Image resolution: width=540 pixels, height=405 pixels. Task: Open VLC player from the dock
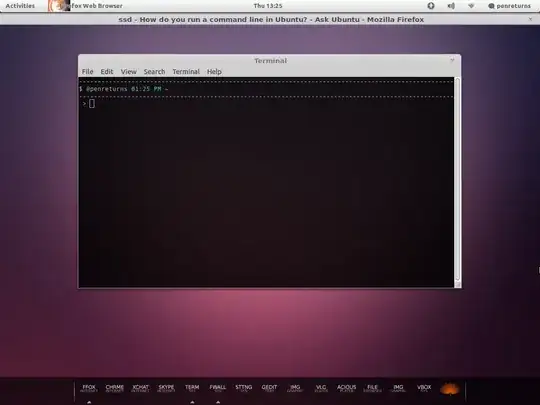coord(321,388)
